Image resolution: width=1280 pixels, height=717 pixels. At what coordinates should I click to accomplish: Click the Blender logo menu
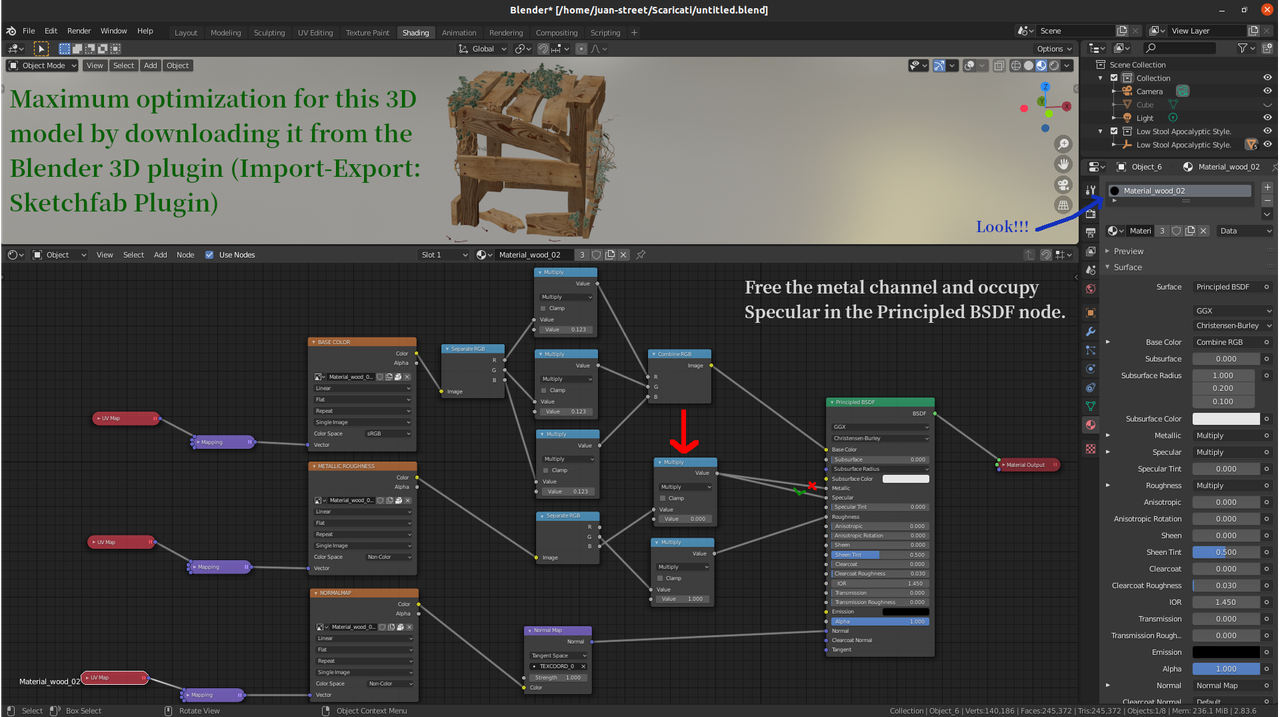coord(11,31)
